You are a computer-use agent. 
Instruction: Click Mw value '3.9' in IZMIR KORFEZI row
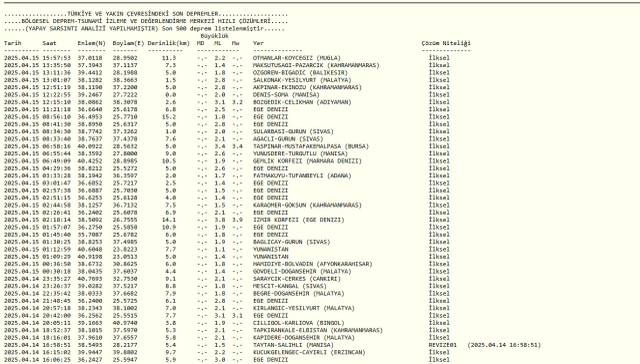pos(237,220)
